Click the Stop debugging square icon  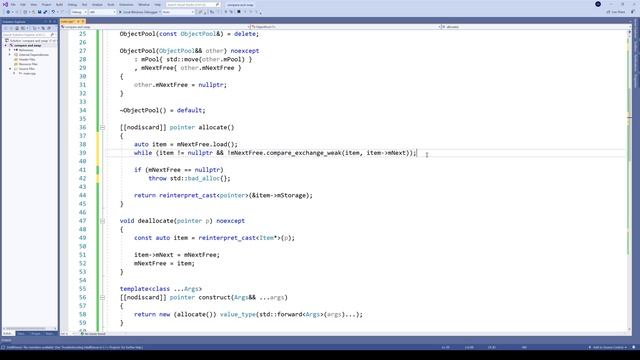[239, 12]
